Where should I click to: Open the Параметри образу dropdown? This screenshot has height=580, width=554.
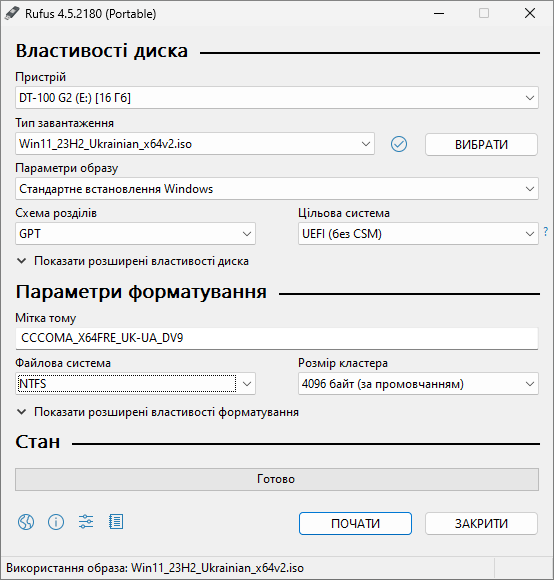click(277, 189)
